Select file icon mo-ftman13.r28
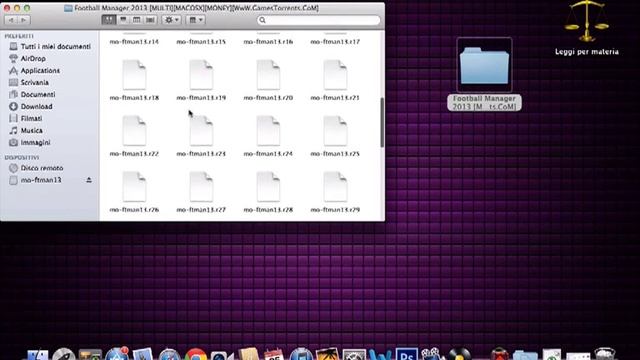This screenshot has height=360, width=640. pos(268,187)
